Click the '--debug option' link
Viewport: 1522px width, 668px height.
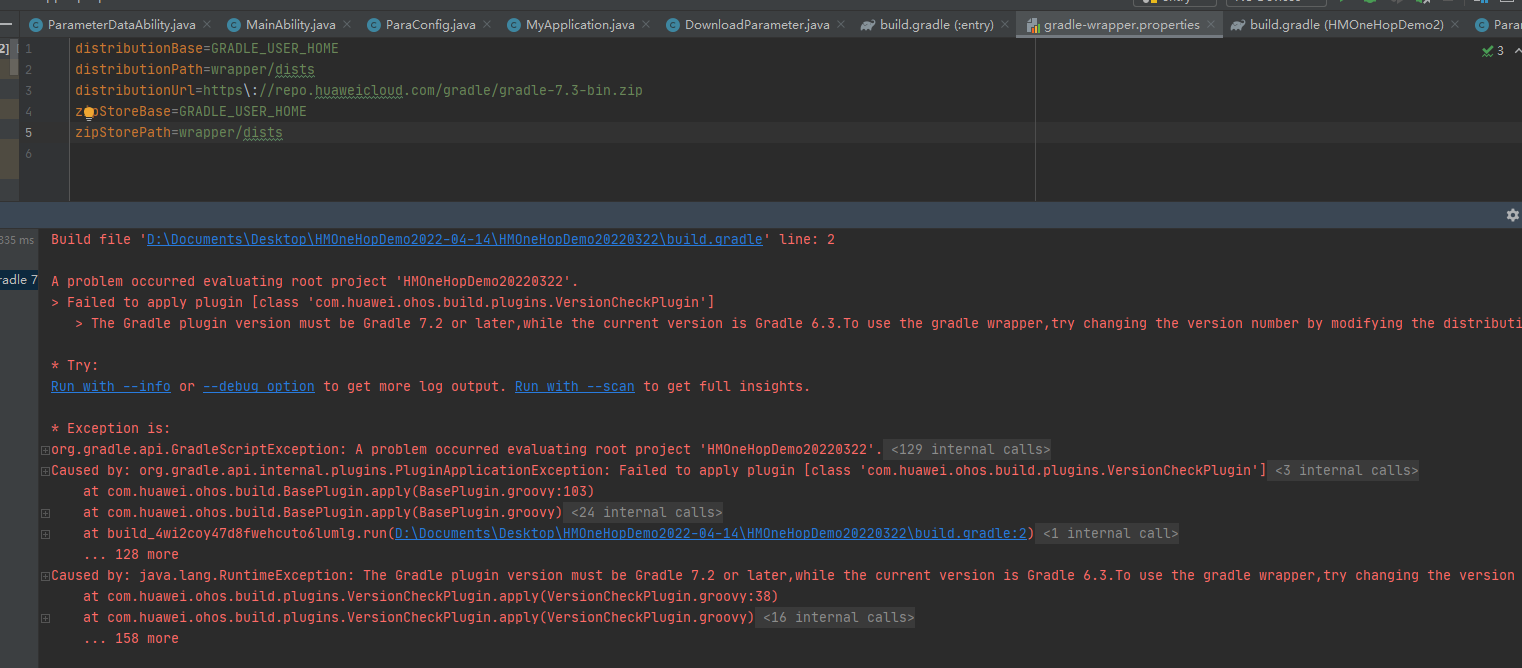tap(259, 387)
